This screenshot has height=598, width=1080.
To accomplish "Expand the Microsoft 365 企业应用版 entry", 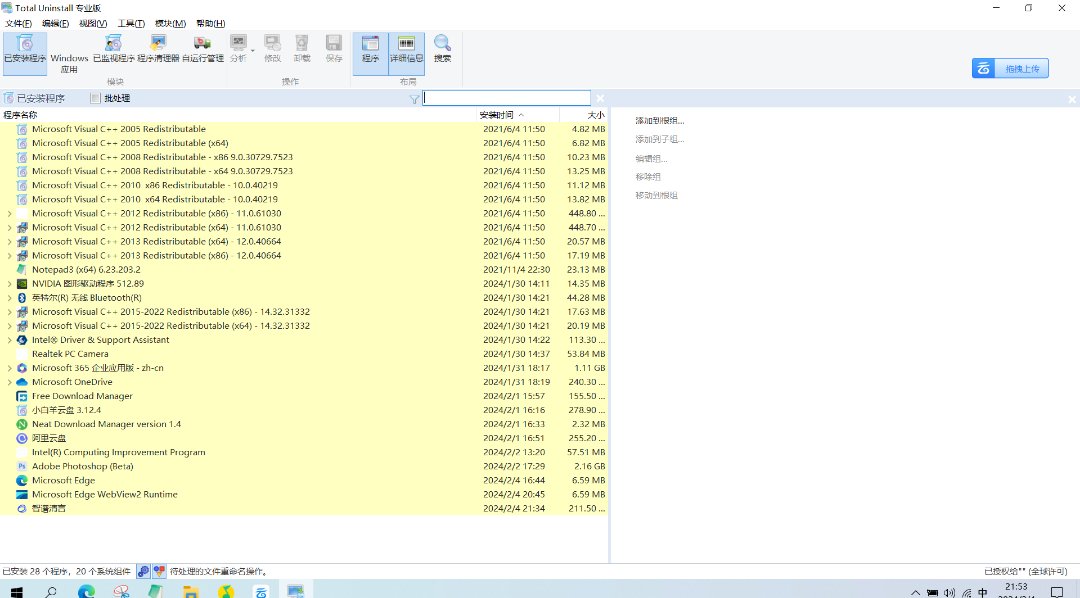I will (10, 368).
